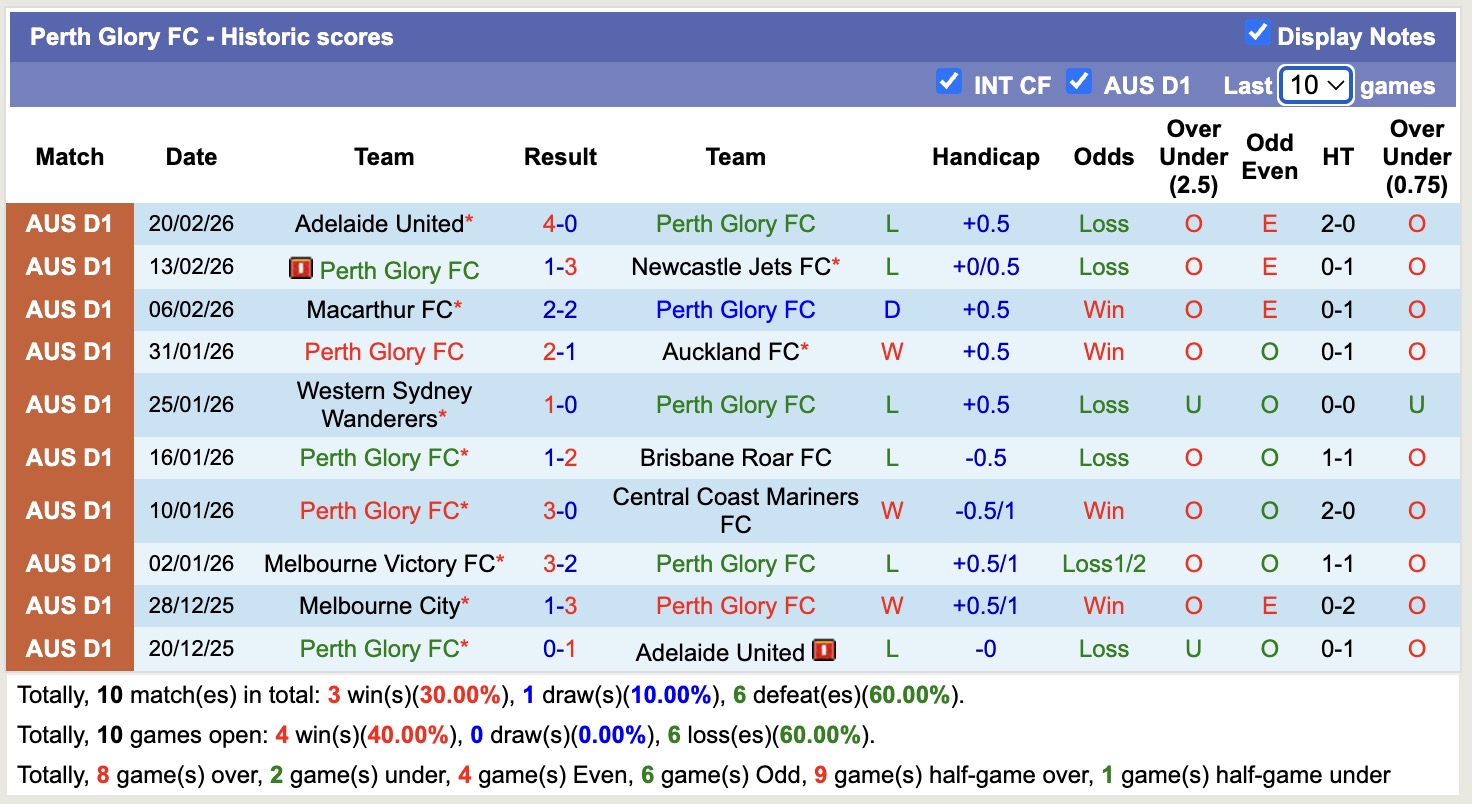Open the Brisbane Roar FC team link
Screen dimensions: 1474x804
pyautogui.click(x=735, y=457)
